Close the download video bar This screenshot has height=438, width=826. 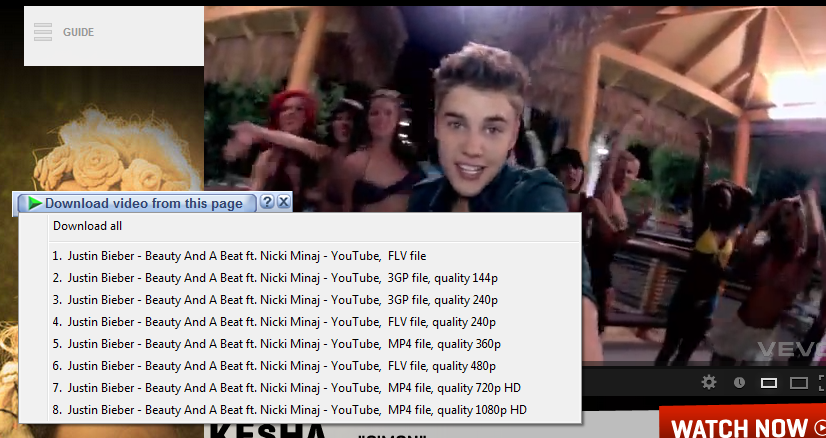(284, 201)
